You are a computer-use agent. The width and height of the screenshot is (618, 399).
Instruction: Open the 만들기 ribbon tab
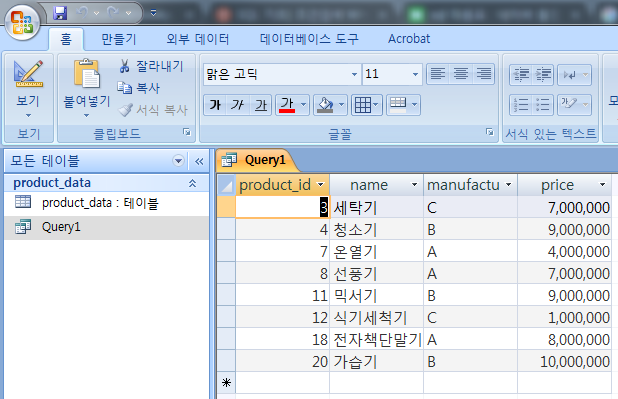point(119,39)
